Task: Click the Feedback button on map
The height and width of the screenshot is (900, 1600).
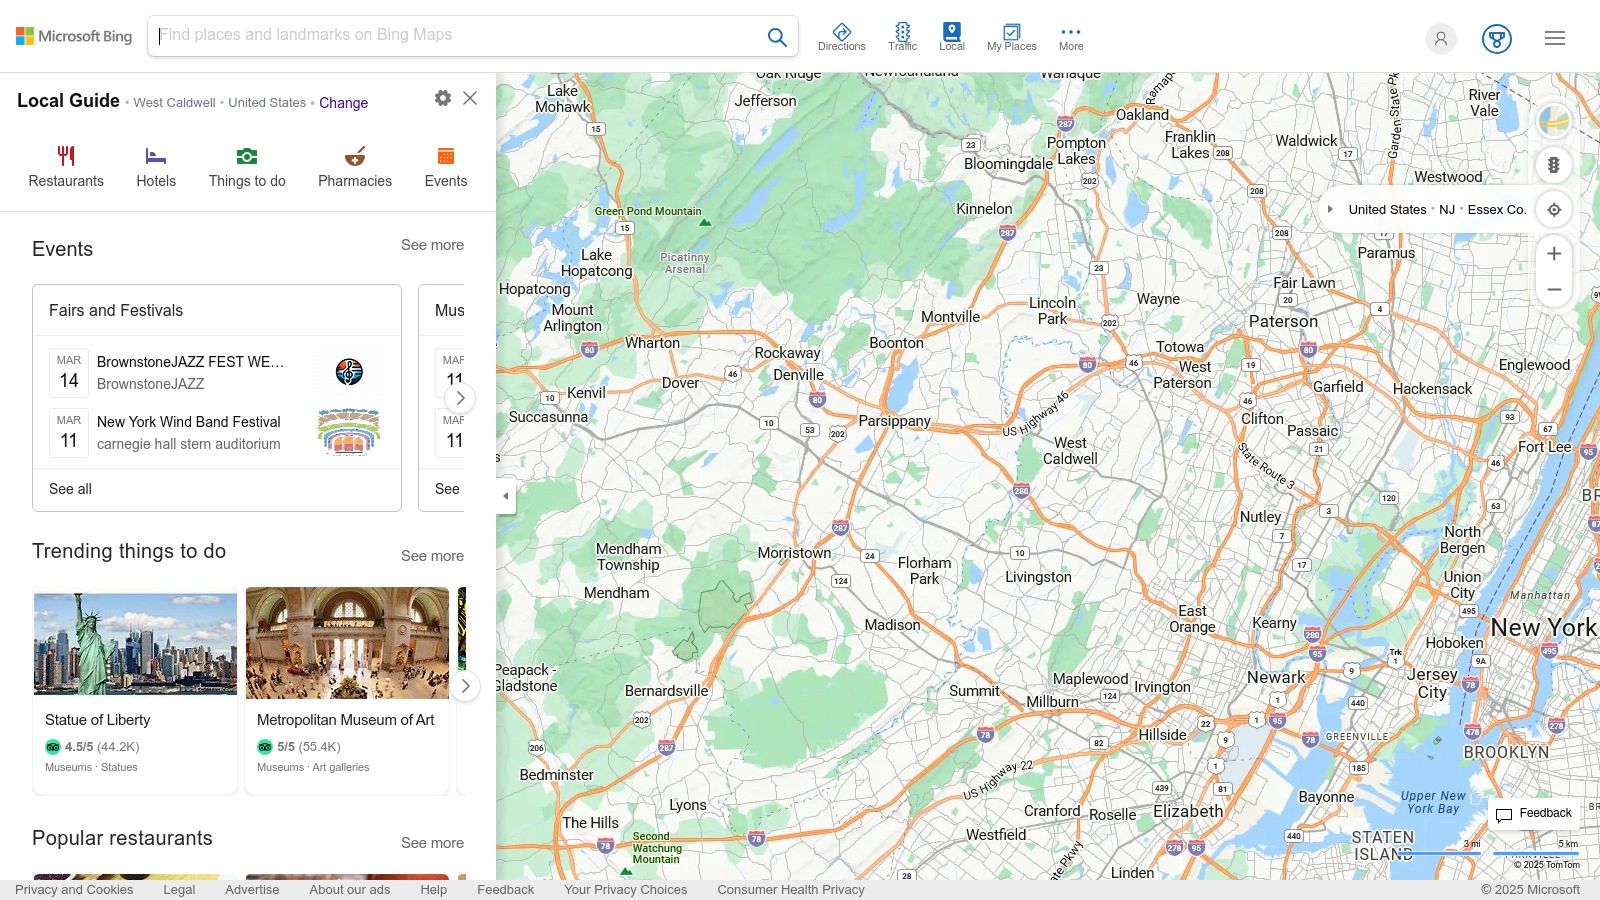Action: click(1534, 814)
